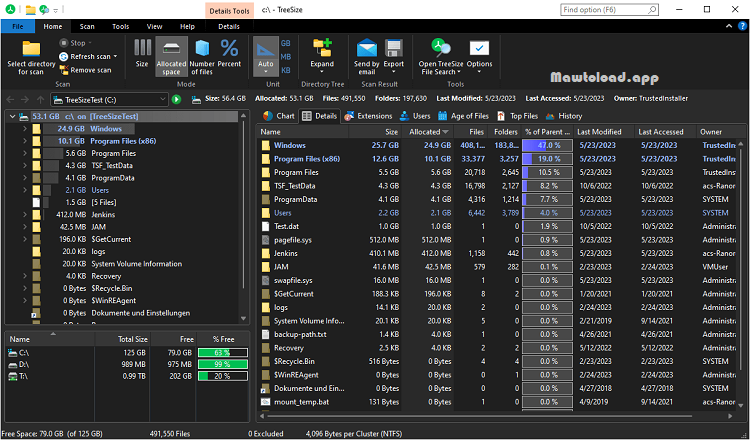Switch mode to Size

tap(142, 53)
